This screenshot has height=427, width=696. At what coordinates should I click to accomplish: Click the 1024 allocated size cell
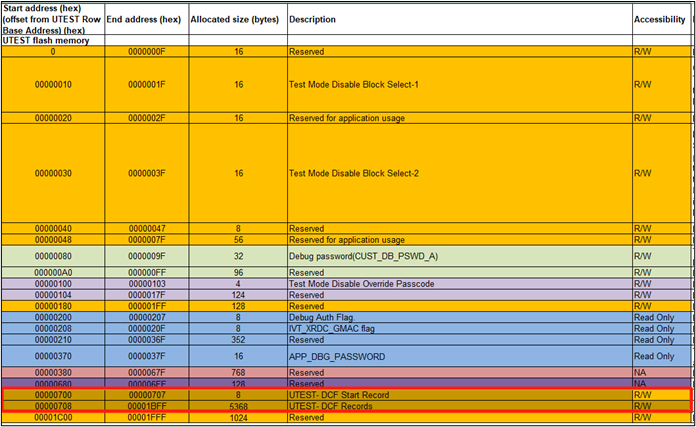238,418
